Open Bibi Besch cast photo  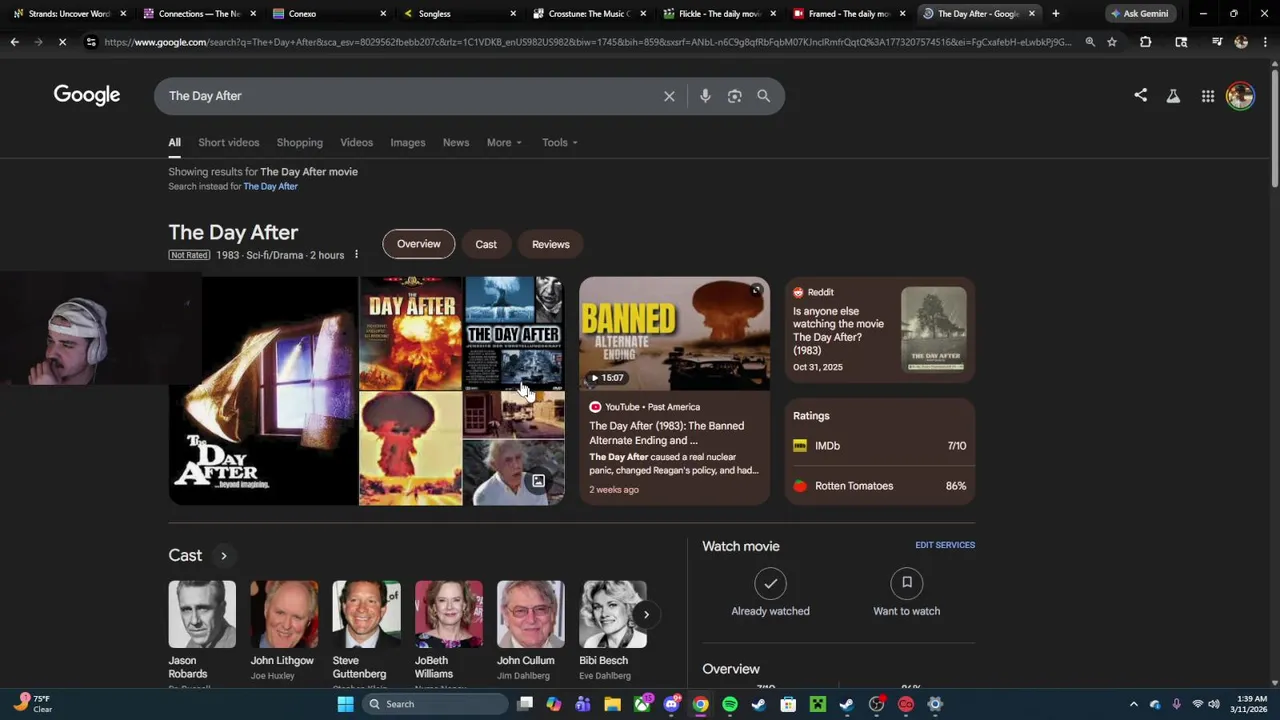613,614
